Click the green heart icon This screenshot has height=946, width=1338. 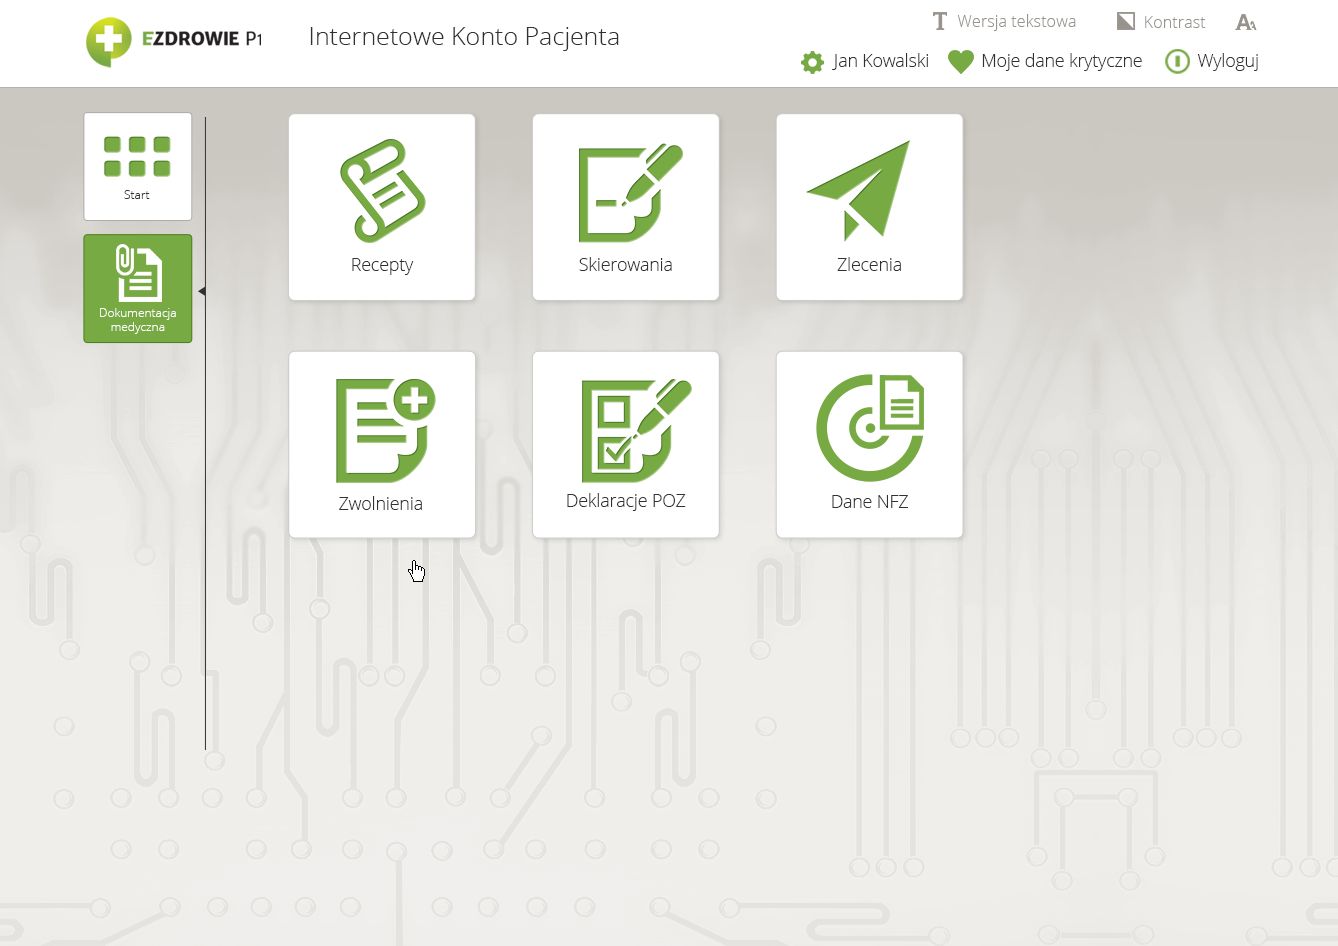[961, 62]
